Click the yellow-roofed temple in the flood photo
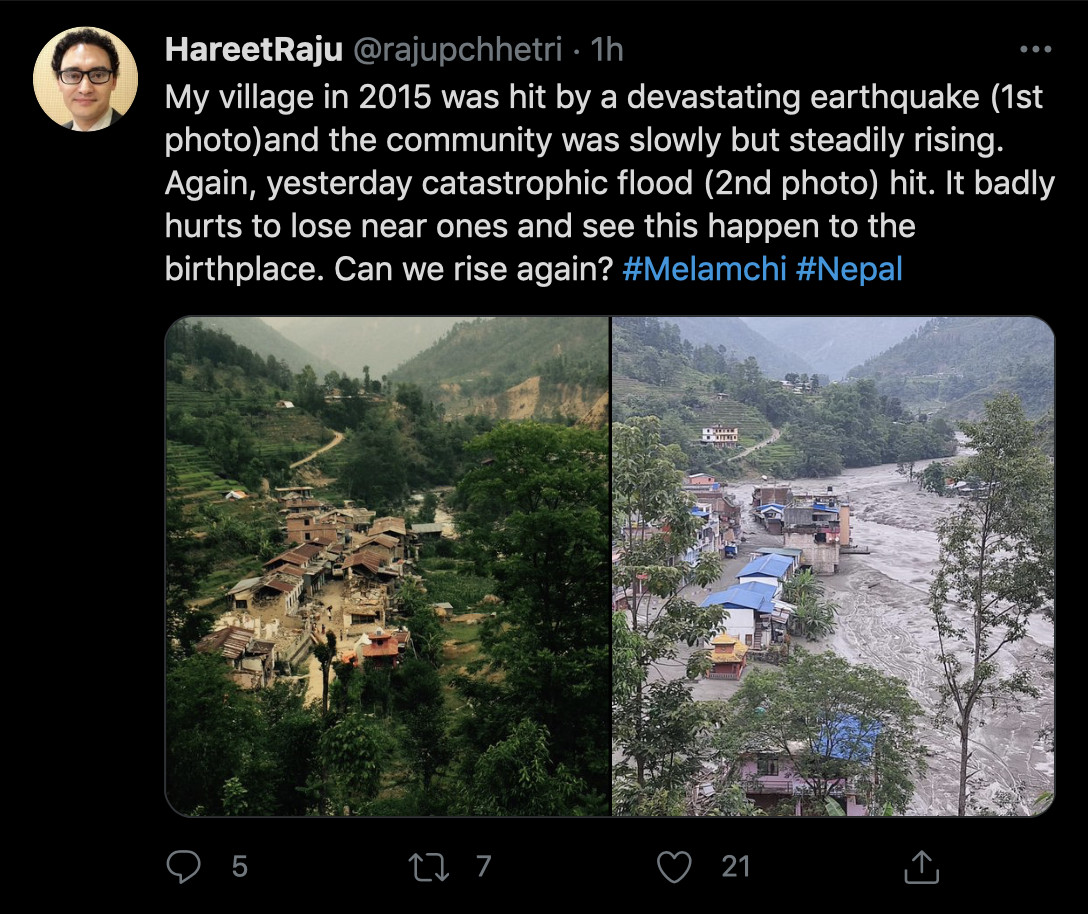 [x=727, y=655]
